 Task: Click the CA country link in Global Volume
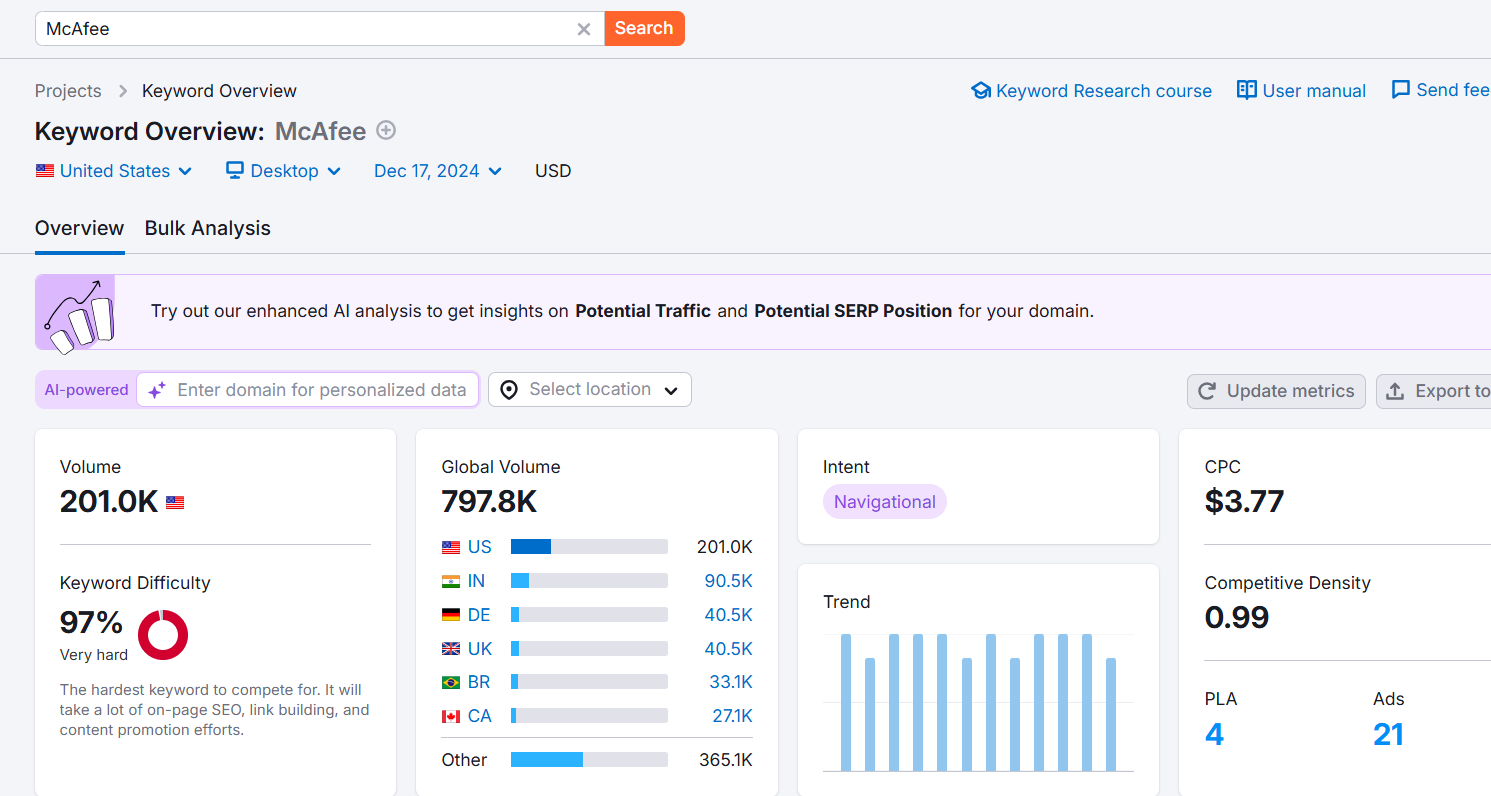point(480,716)
